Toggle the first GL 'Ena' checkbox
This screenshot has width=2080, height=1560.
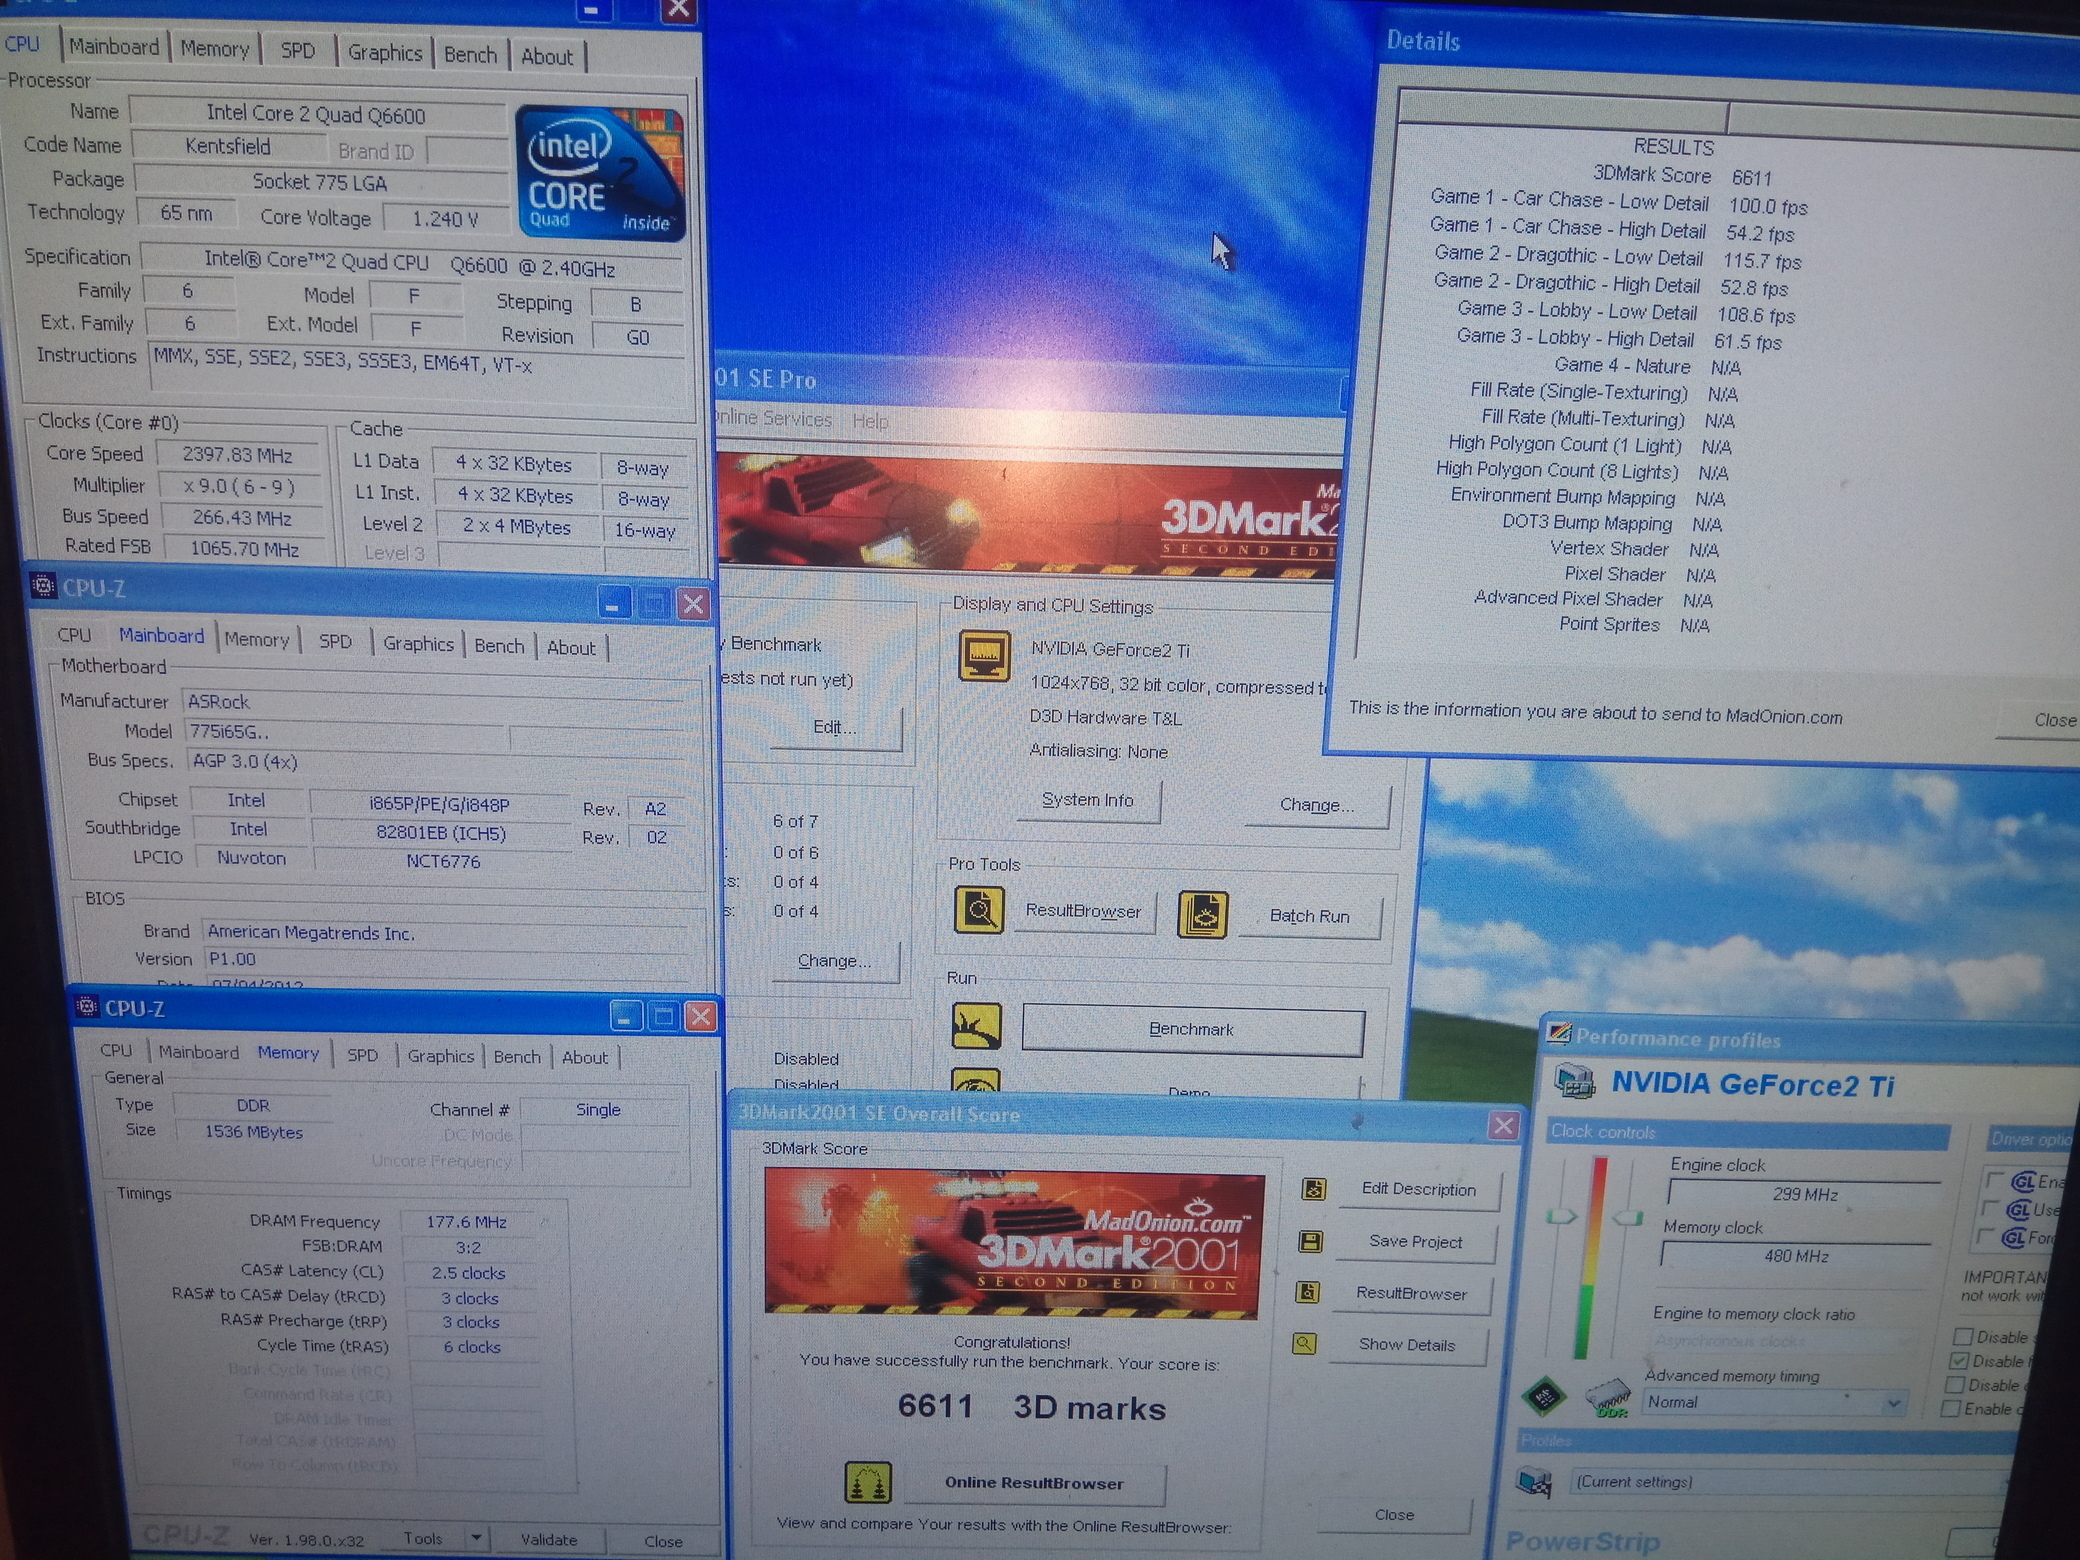[x=1996, y=1181]
